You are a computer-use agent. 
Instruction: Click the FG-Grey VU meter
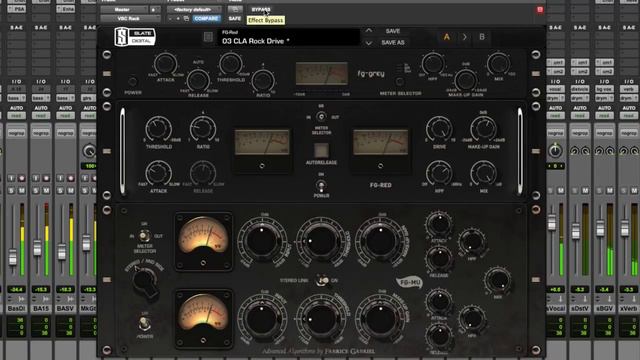322,74
